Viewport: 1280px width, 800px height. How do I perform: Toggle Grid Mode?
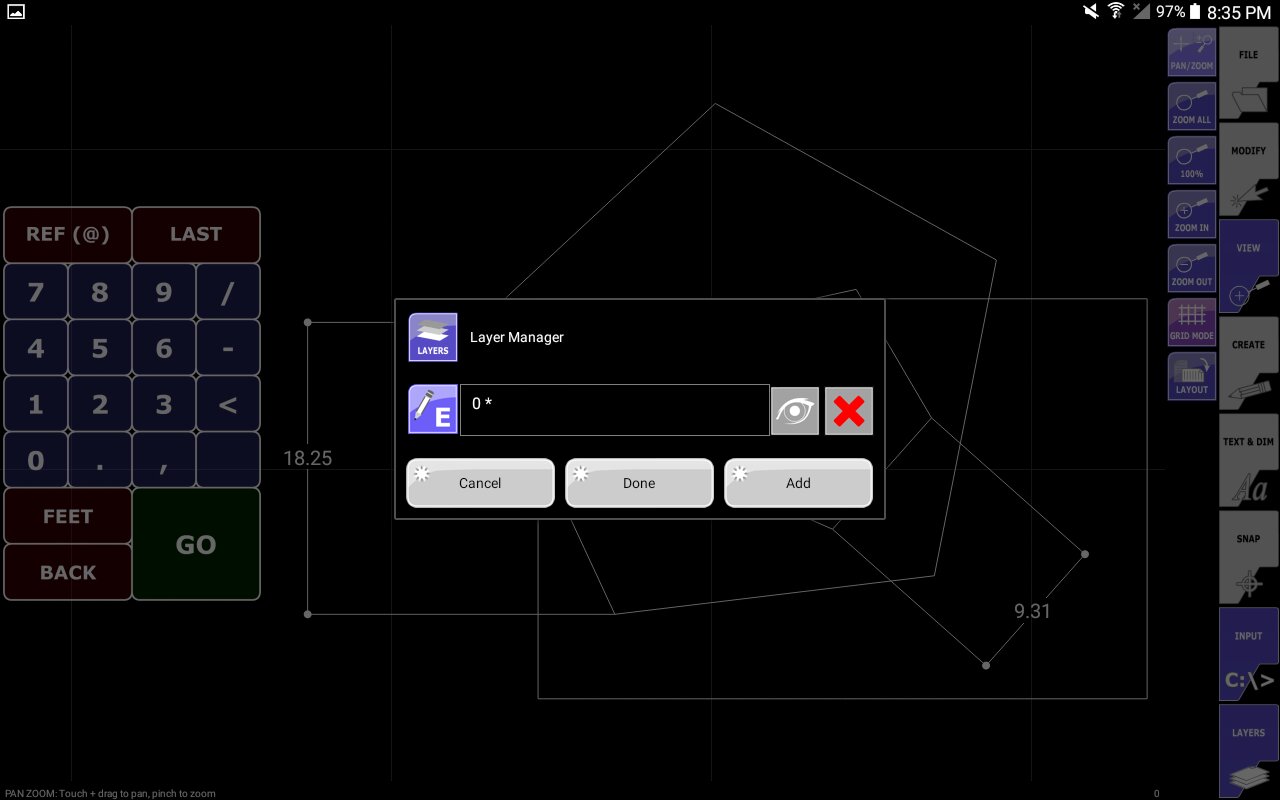1192,321
